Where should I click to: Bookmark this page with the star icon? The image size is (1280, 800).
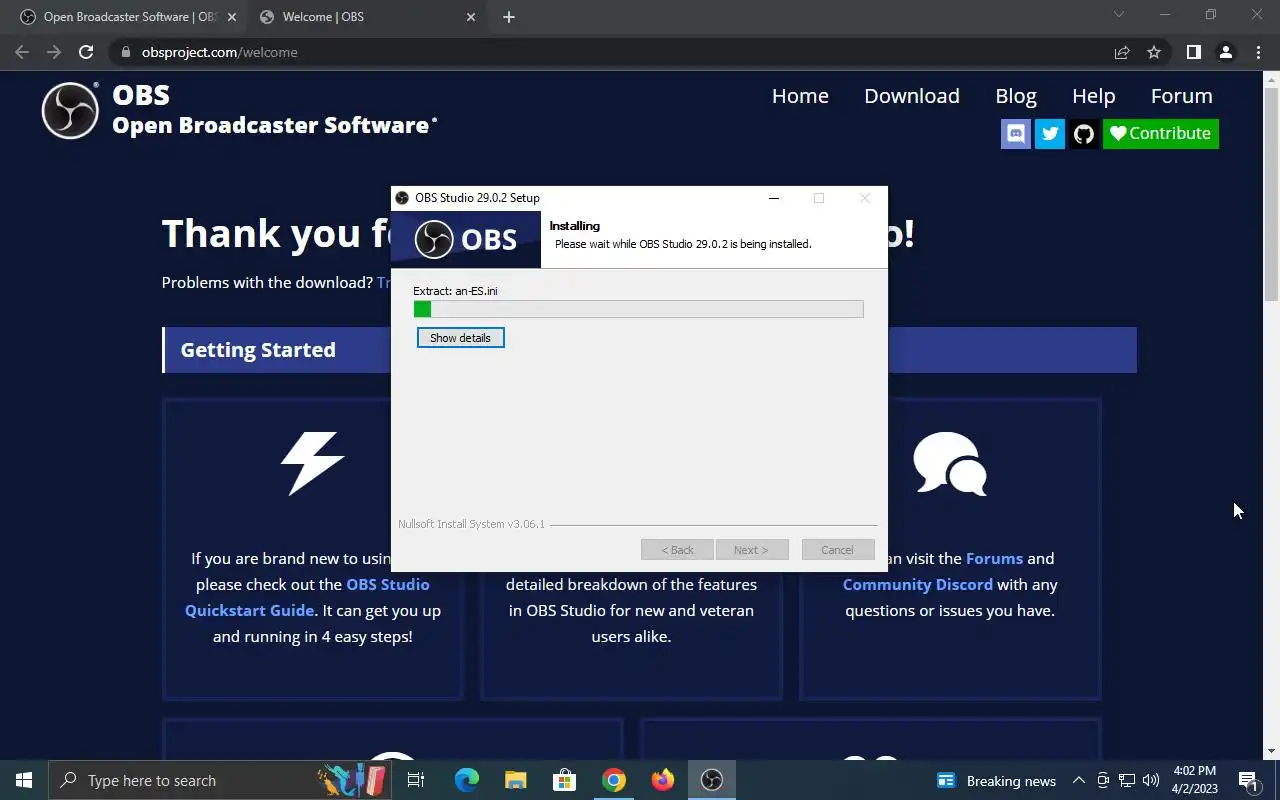(1154, 52)
